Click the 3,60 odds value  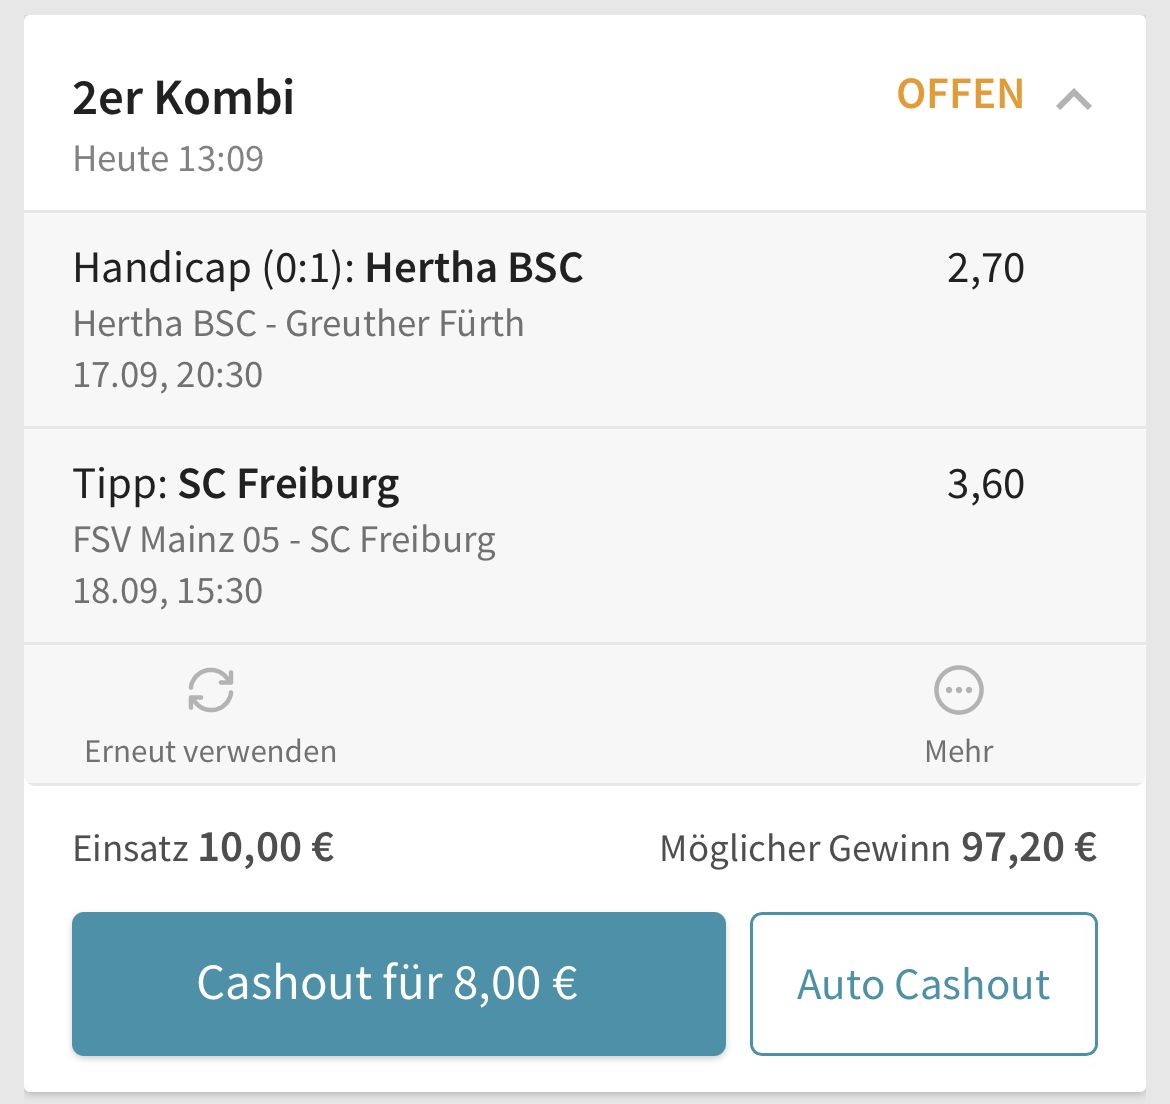click(986, 485)
